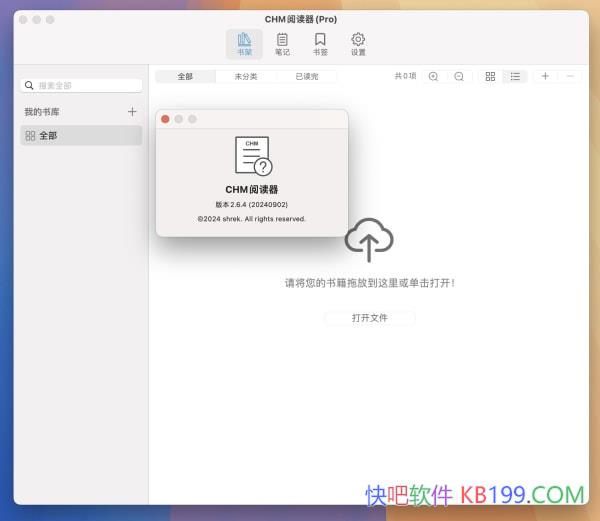Select 全部 in the library sidebar
This screenshot has height=521, width=600.
click(x=81, y=135)
